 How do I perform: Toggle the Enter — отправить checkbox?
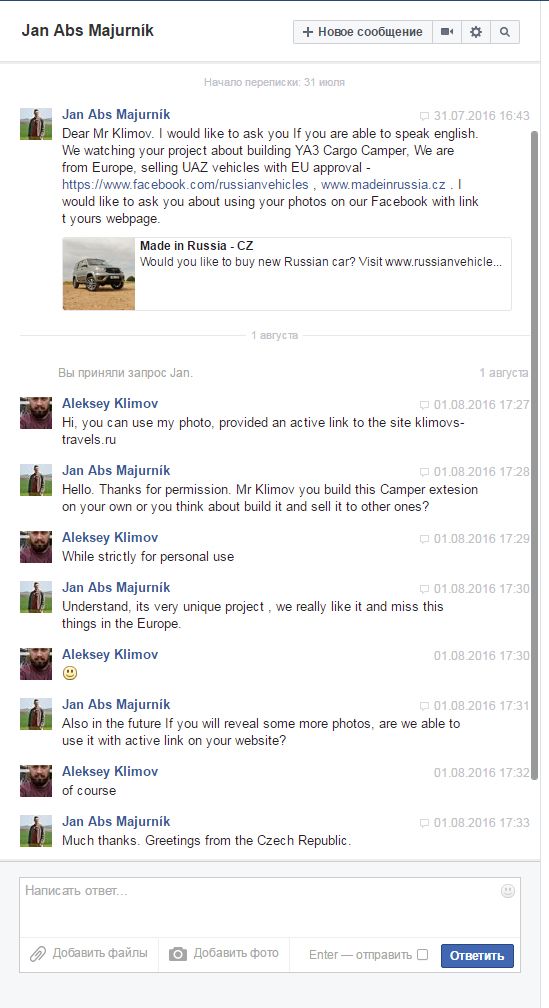(422, 955)
